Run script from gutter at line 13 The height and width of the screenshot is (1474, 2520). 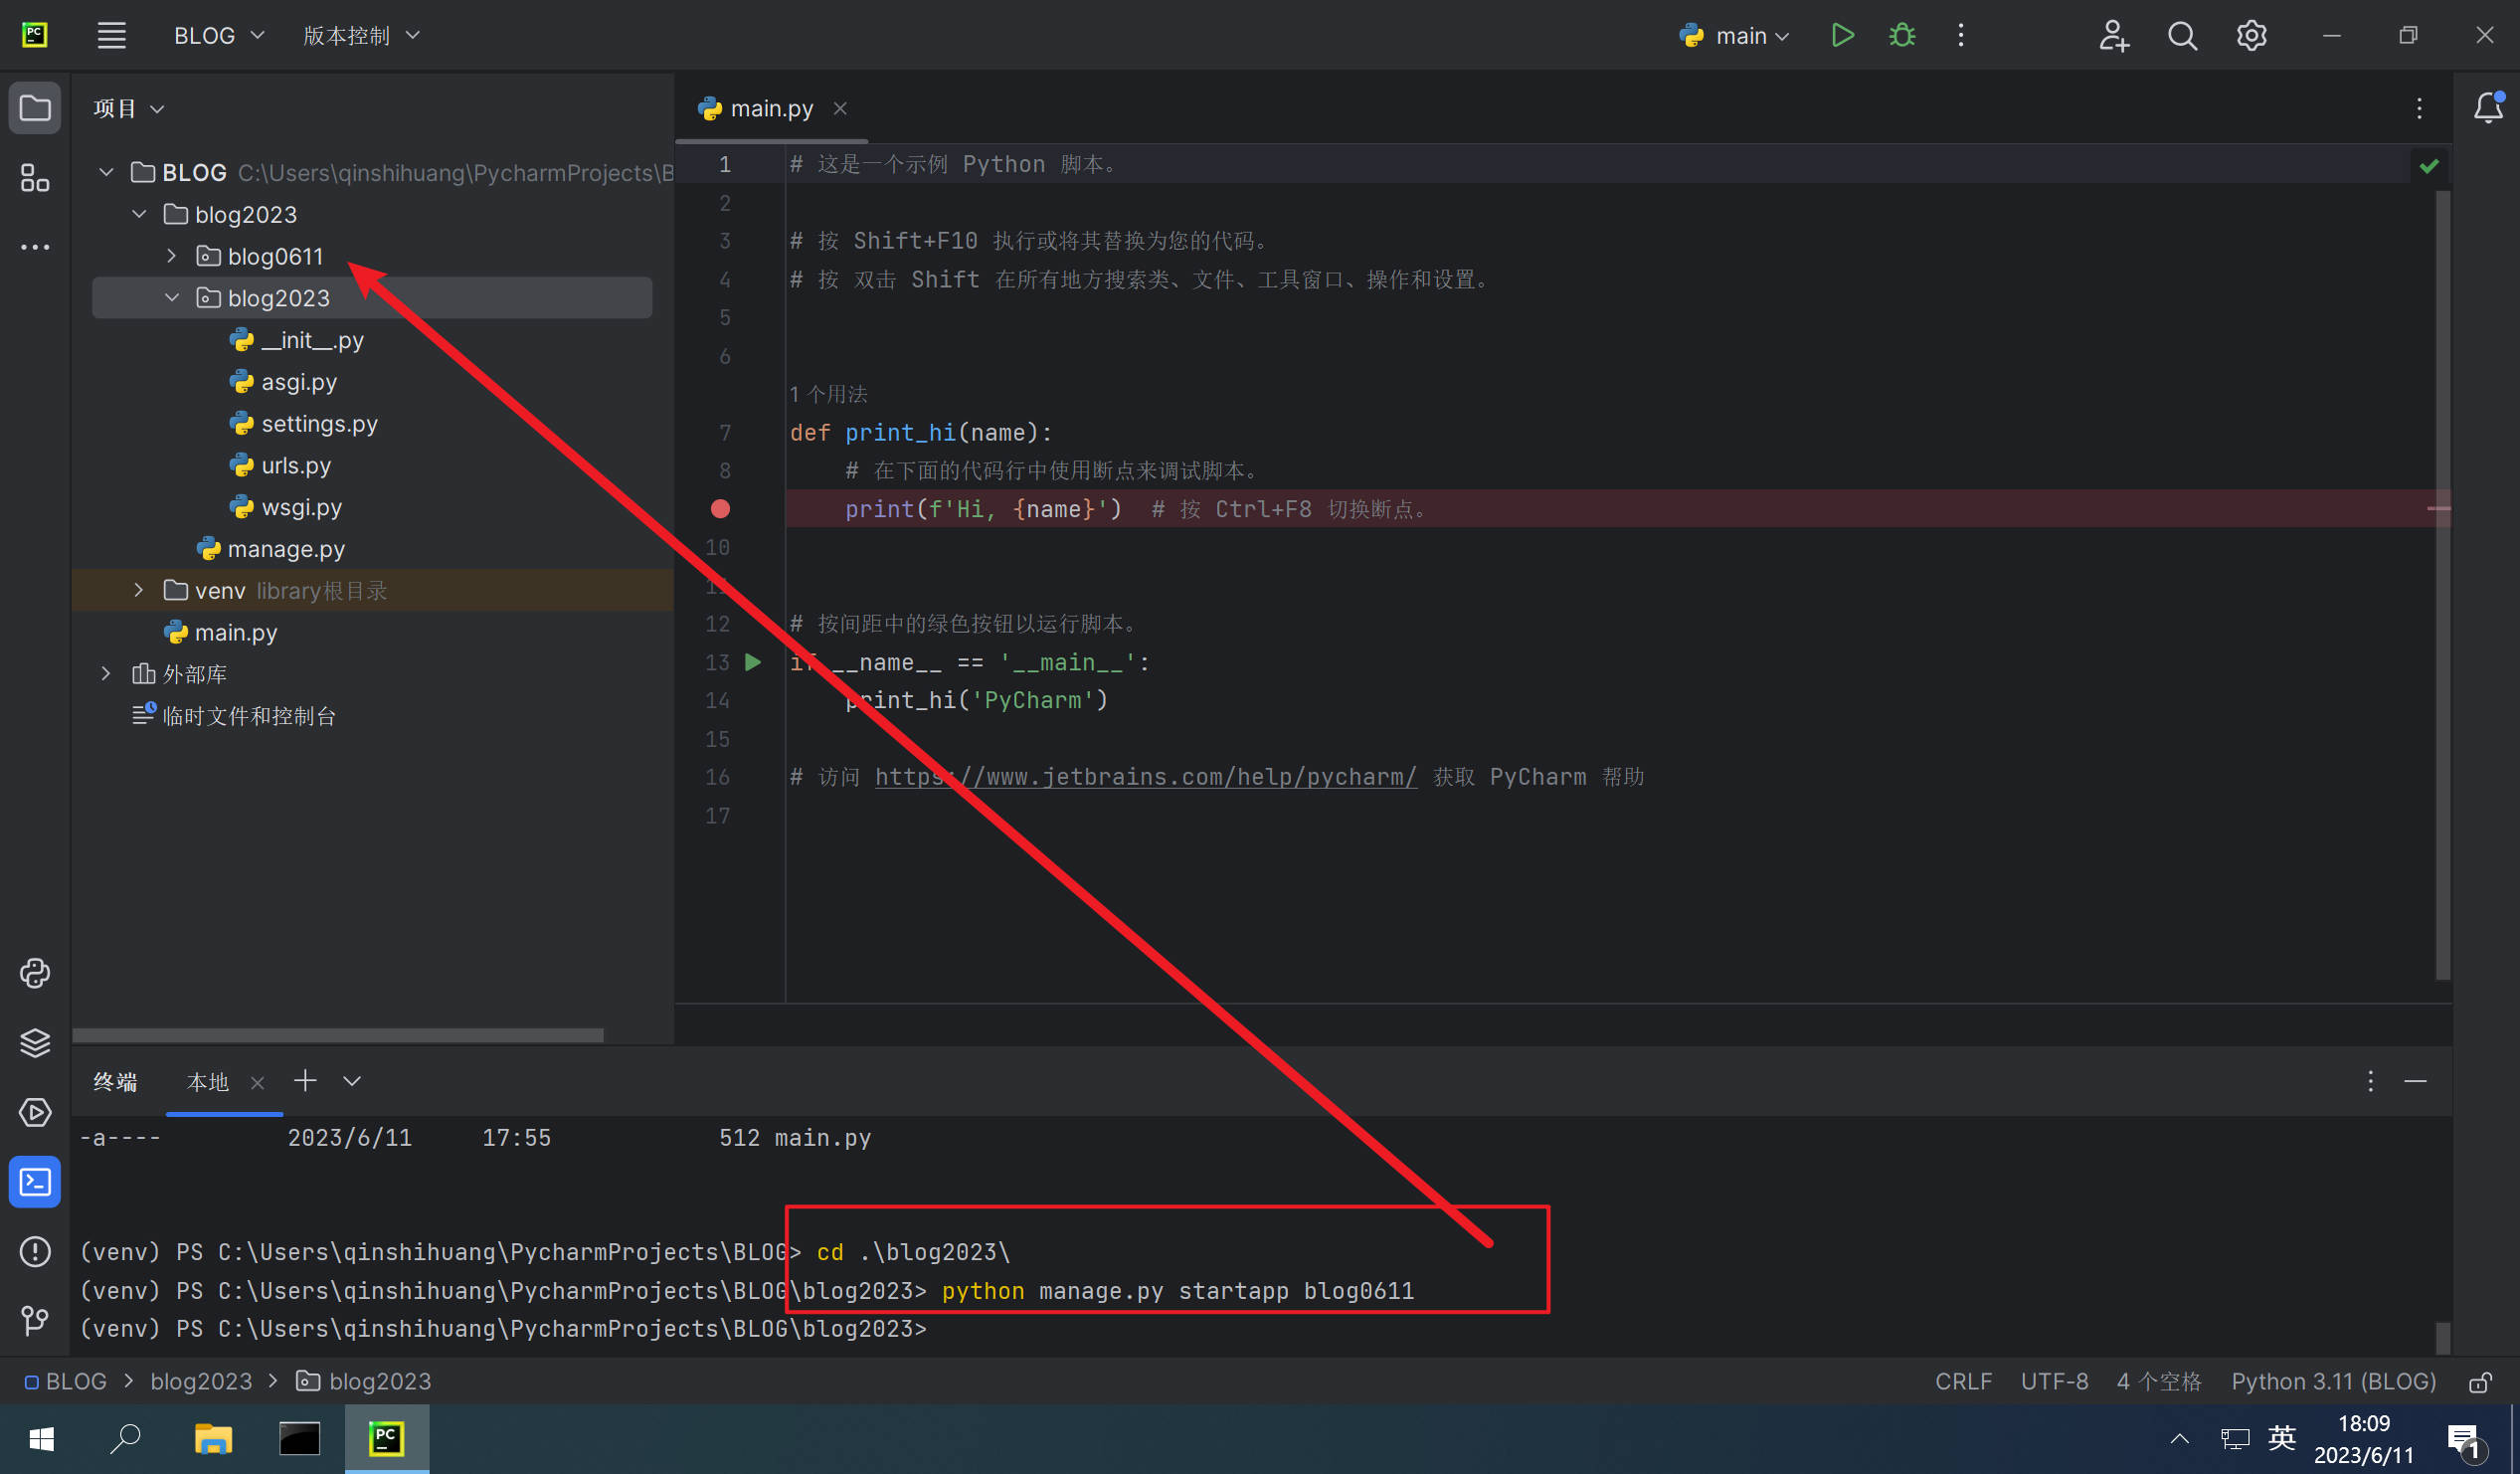pos(753,662)
